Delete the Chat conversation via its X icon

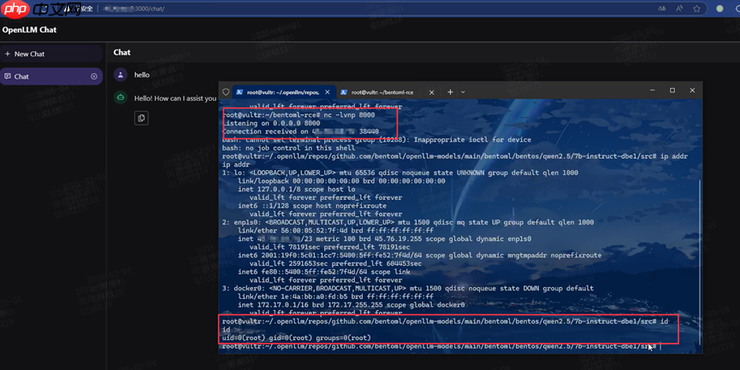[x=94, y=76]
